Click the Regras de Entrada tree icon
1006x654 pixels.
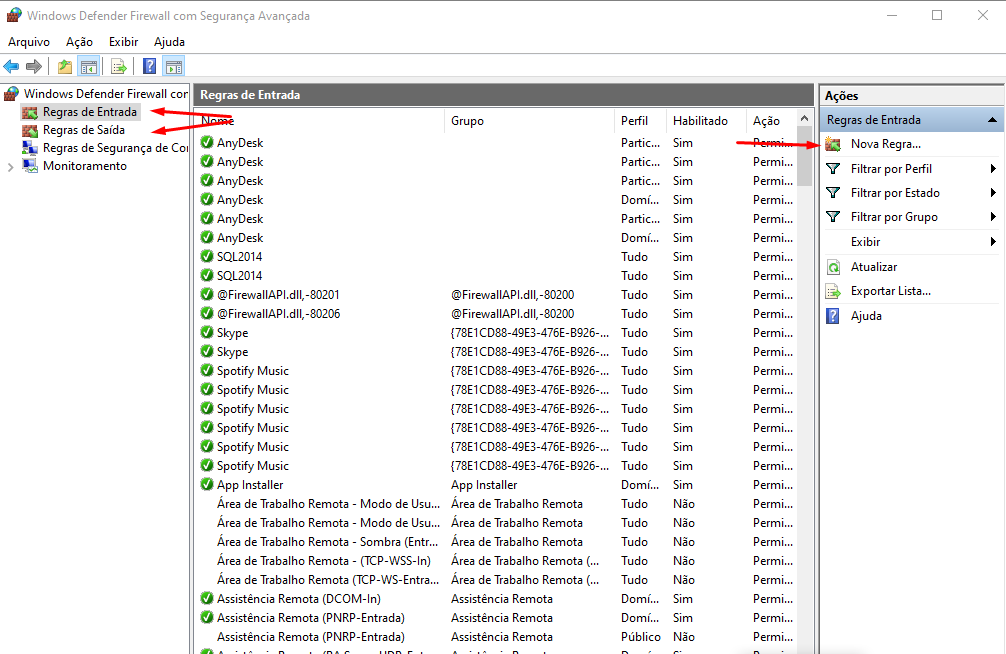[x=30, y=112]
